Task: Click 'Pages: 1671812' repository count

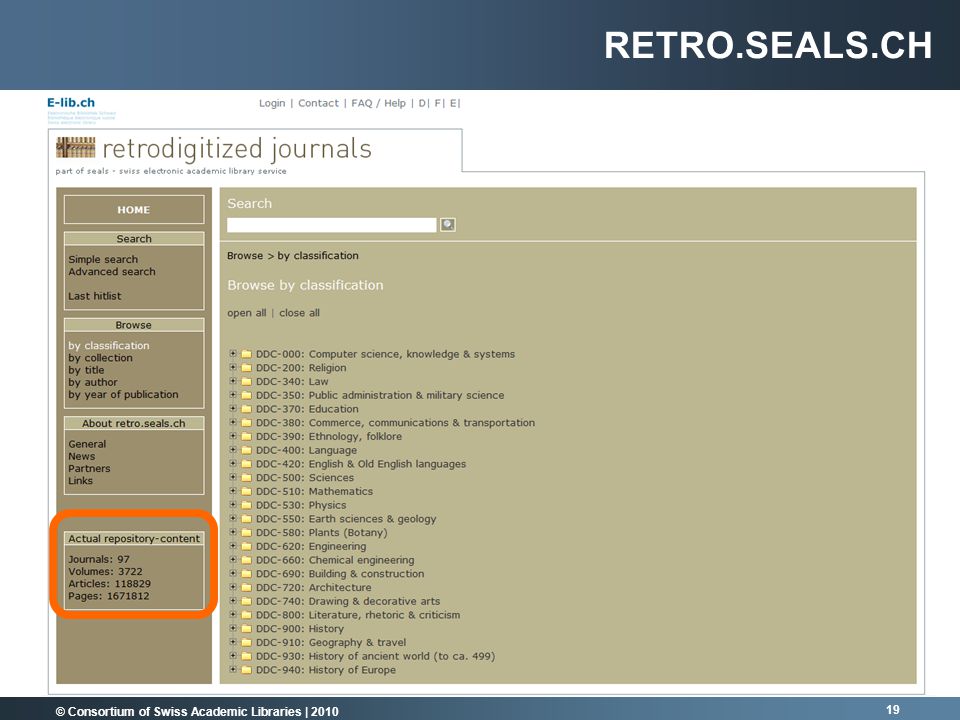Action: pos(108,596)
